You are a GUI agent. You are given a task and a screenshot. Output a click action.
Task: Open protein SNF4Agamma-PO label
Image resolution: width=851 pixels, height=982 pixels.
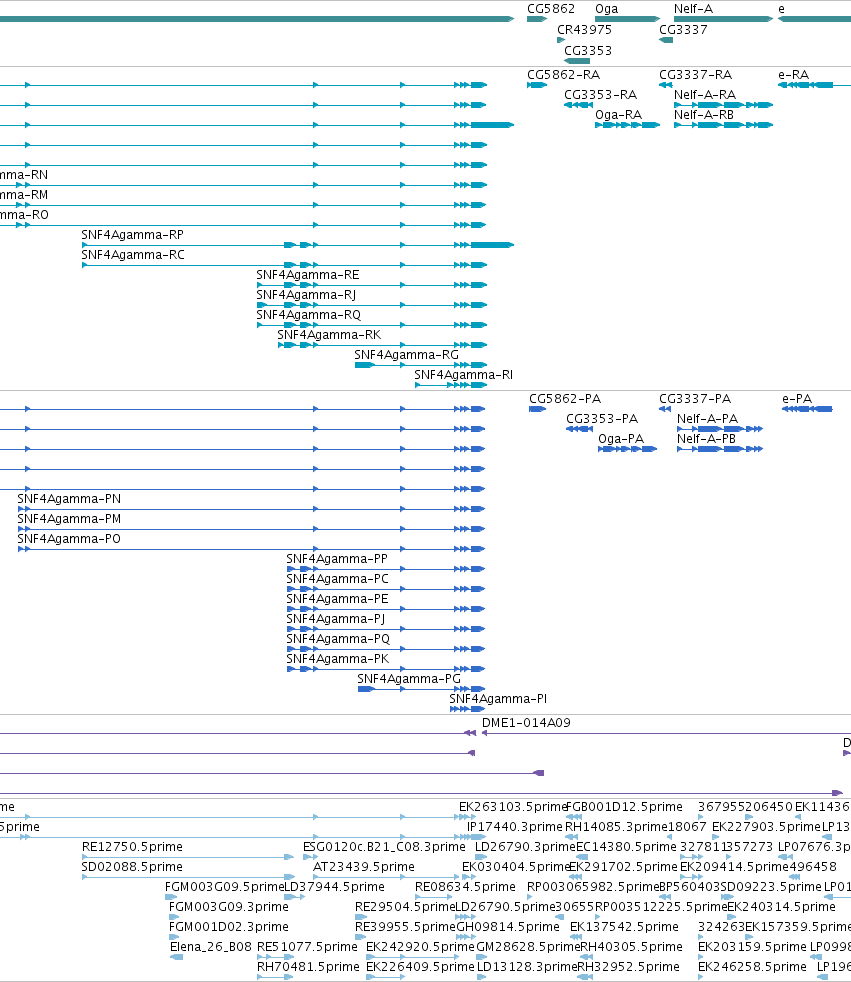(69, 539)
